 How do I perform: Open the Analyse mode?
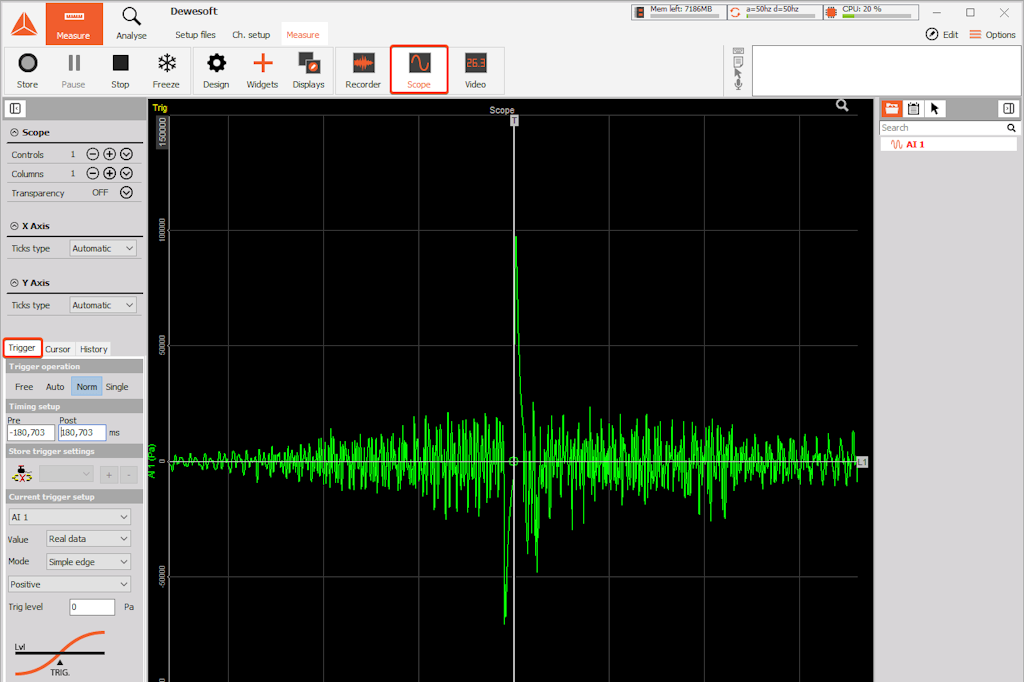tap(131, 24)
